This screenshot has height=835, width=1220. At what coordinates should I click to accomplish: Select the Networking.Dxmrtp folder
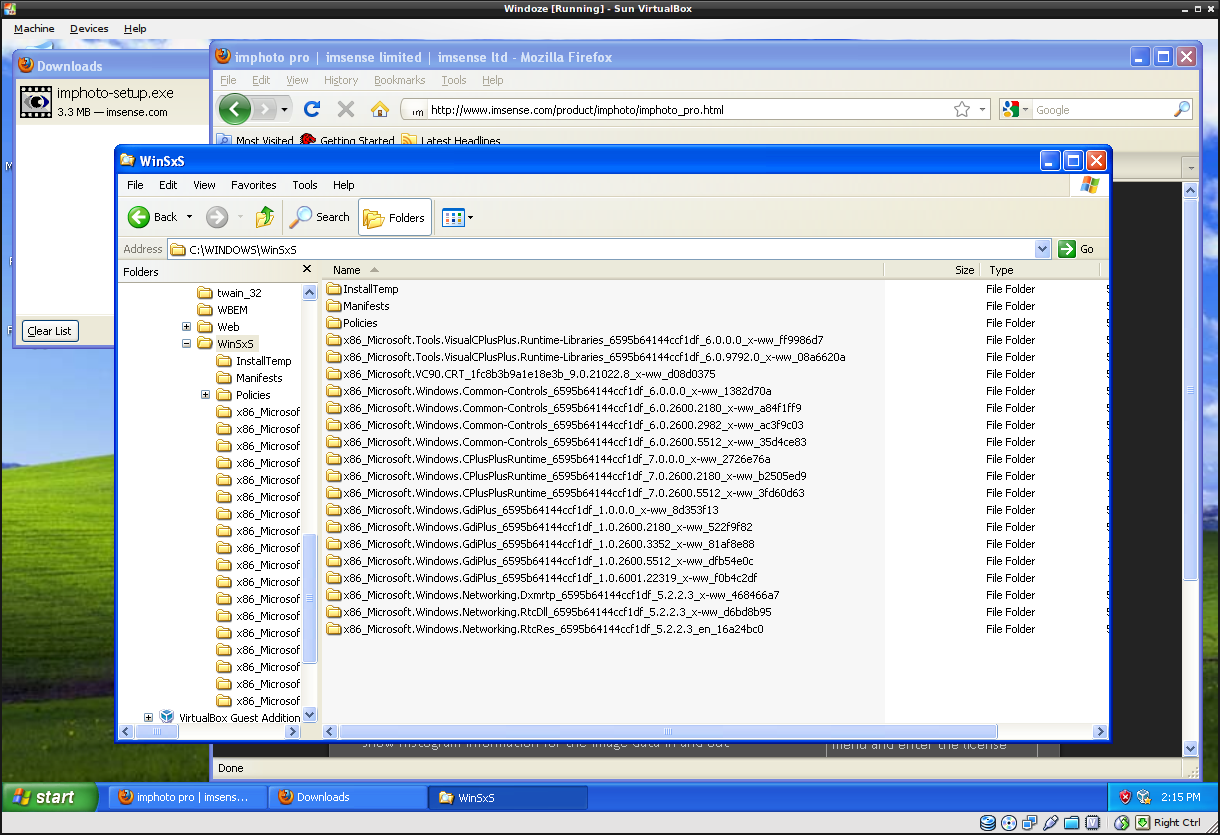(x=553, y=595)
